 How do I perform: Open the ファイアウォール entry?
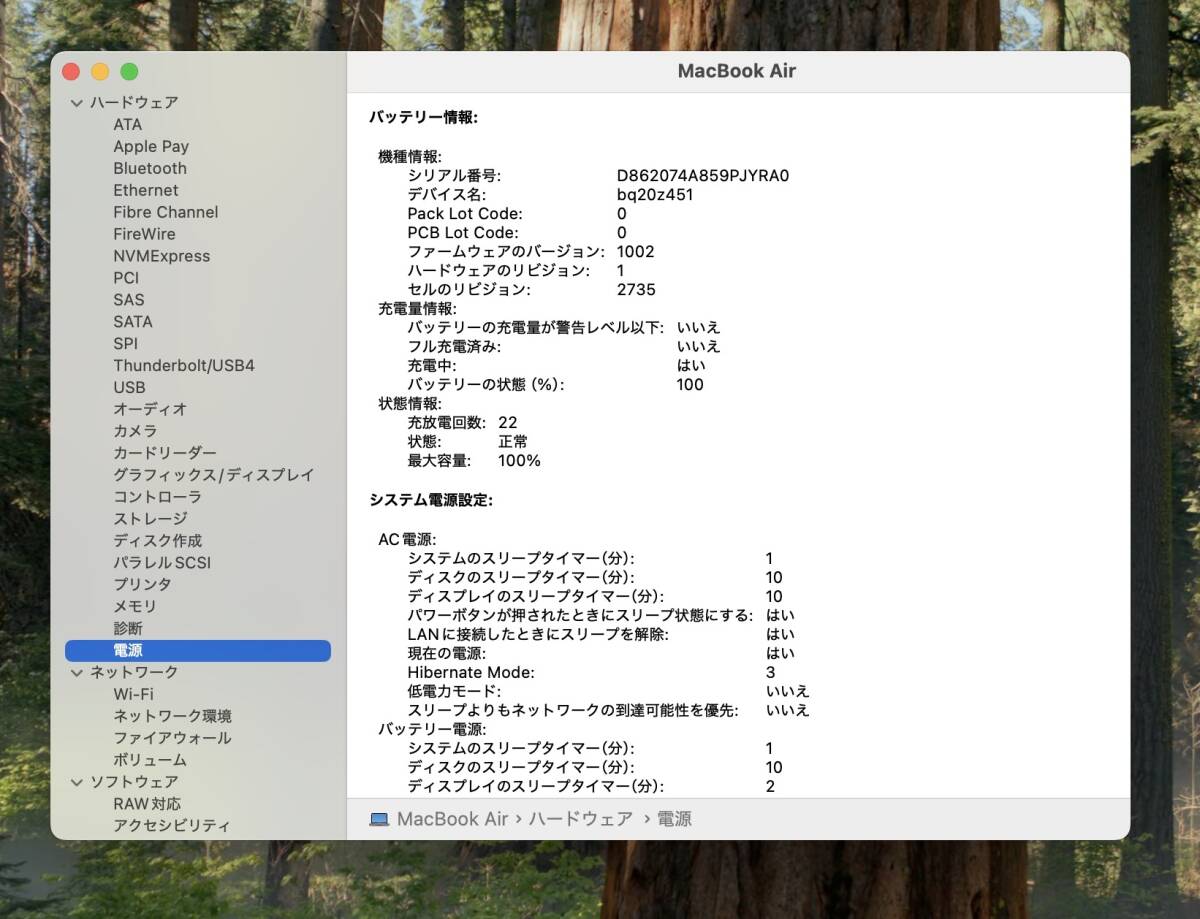(172, 738)
